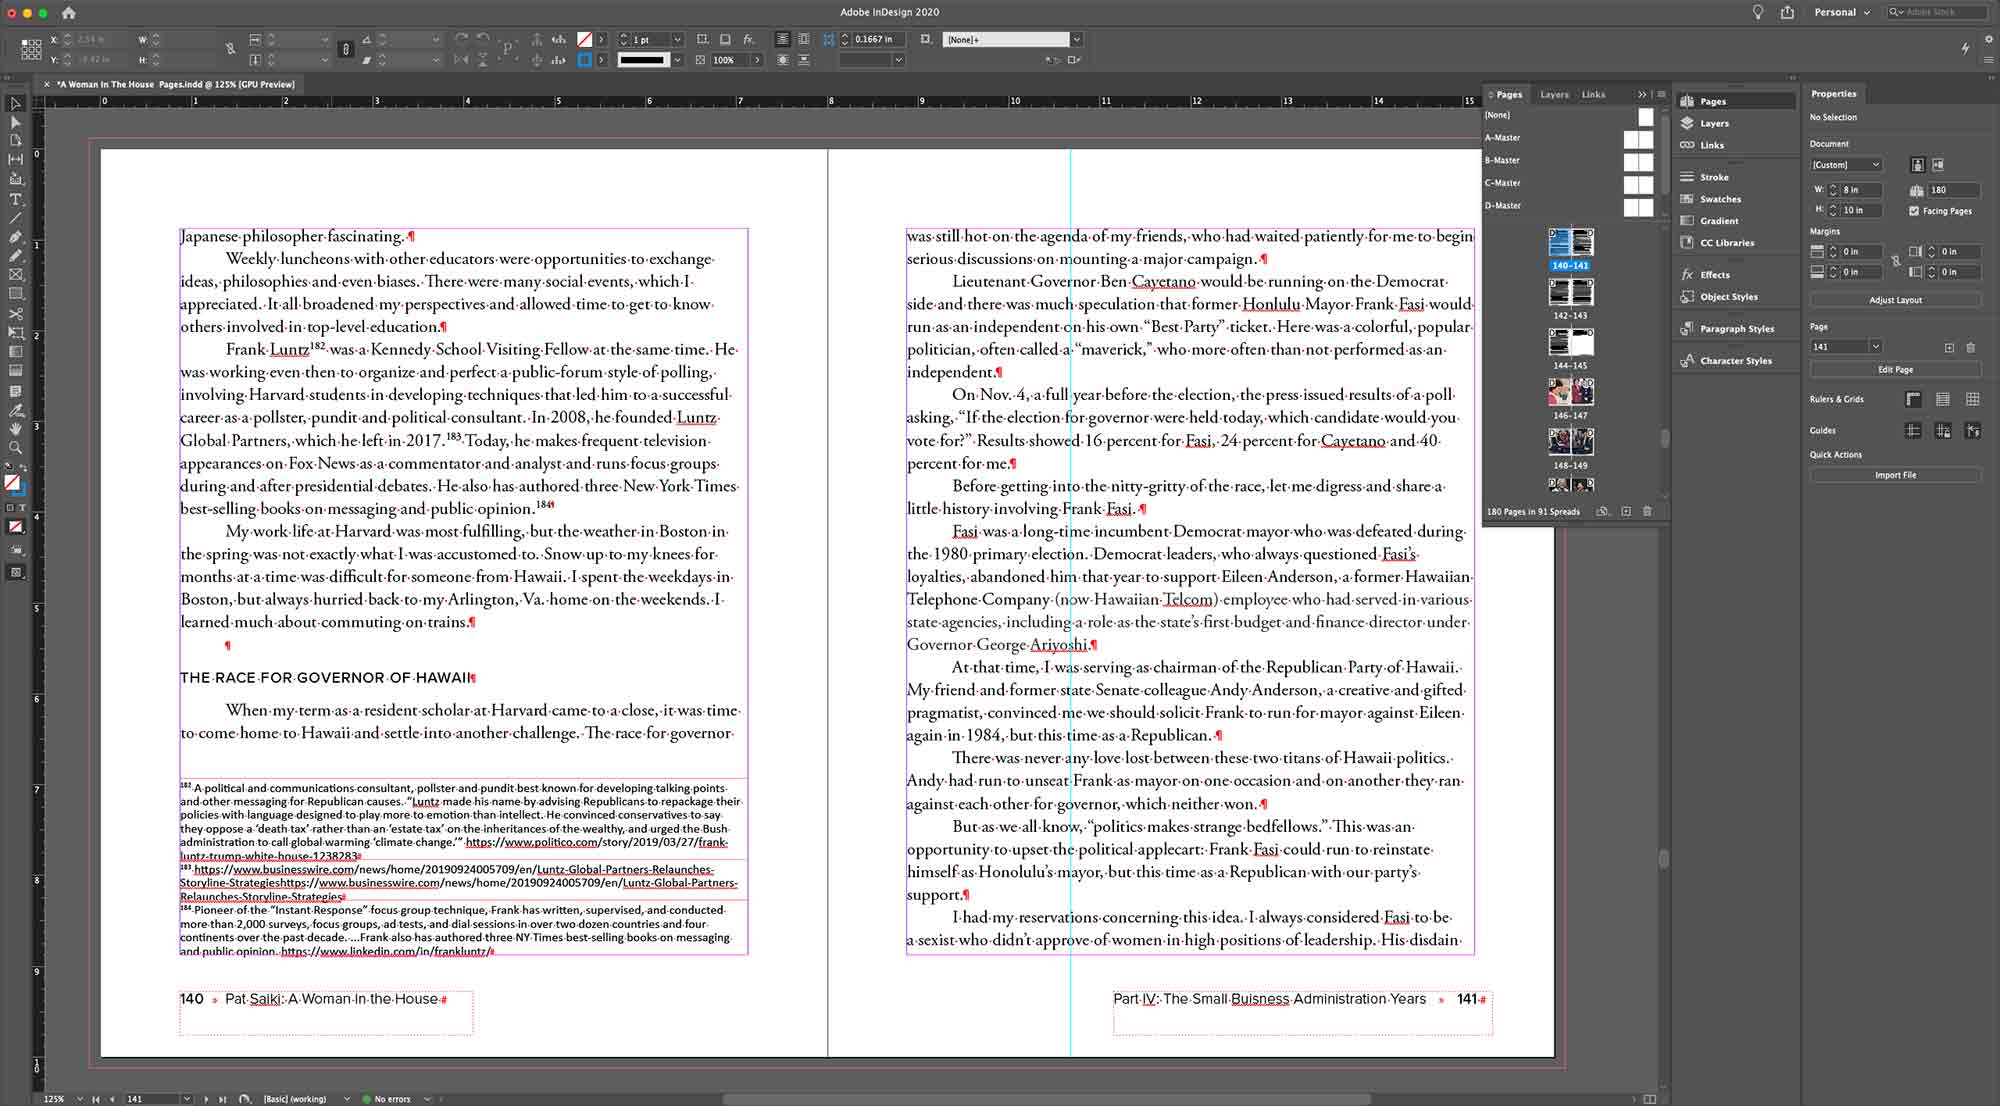Select the Gradient Swatch tool

(x=15, y=352)
